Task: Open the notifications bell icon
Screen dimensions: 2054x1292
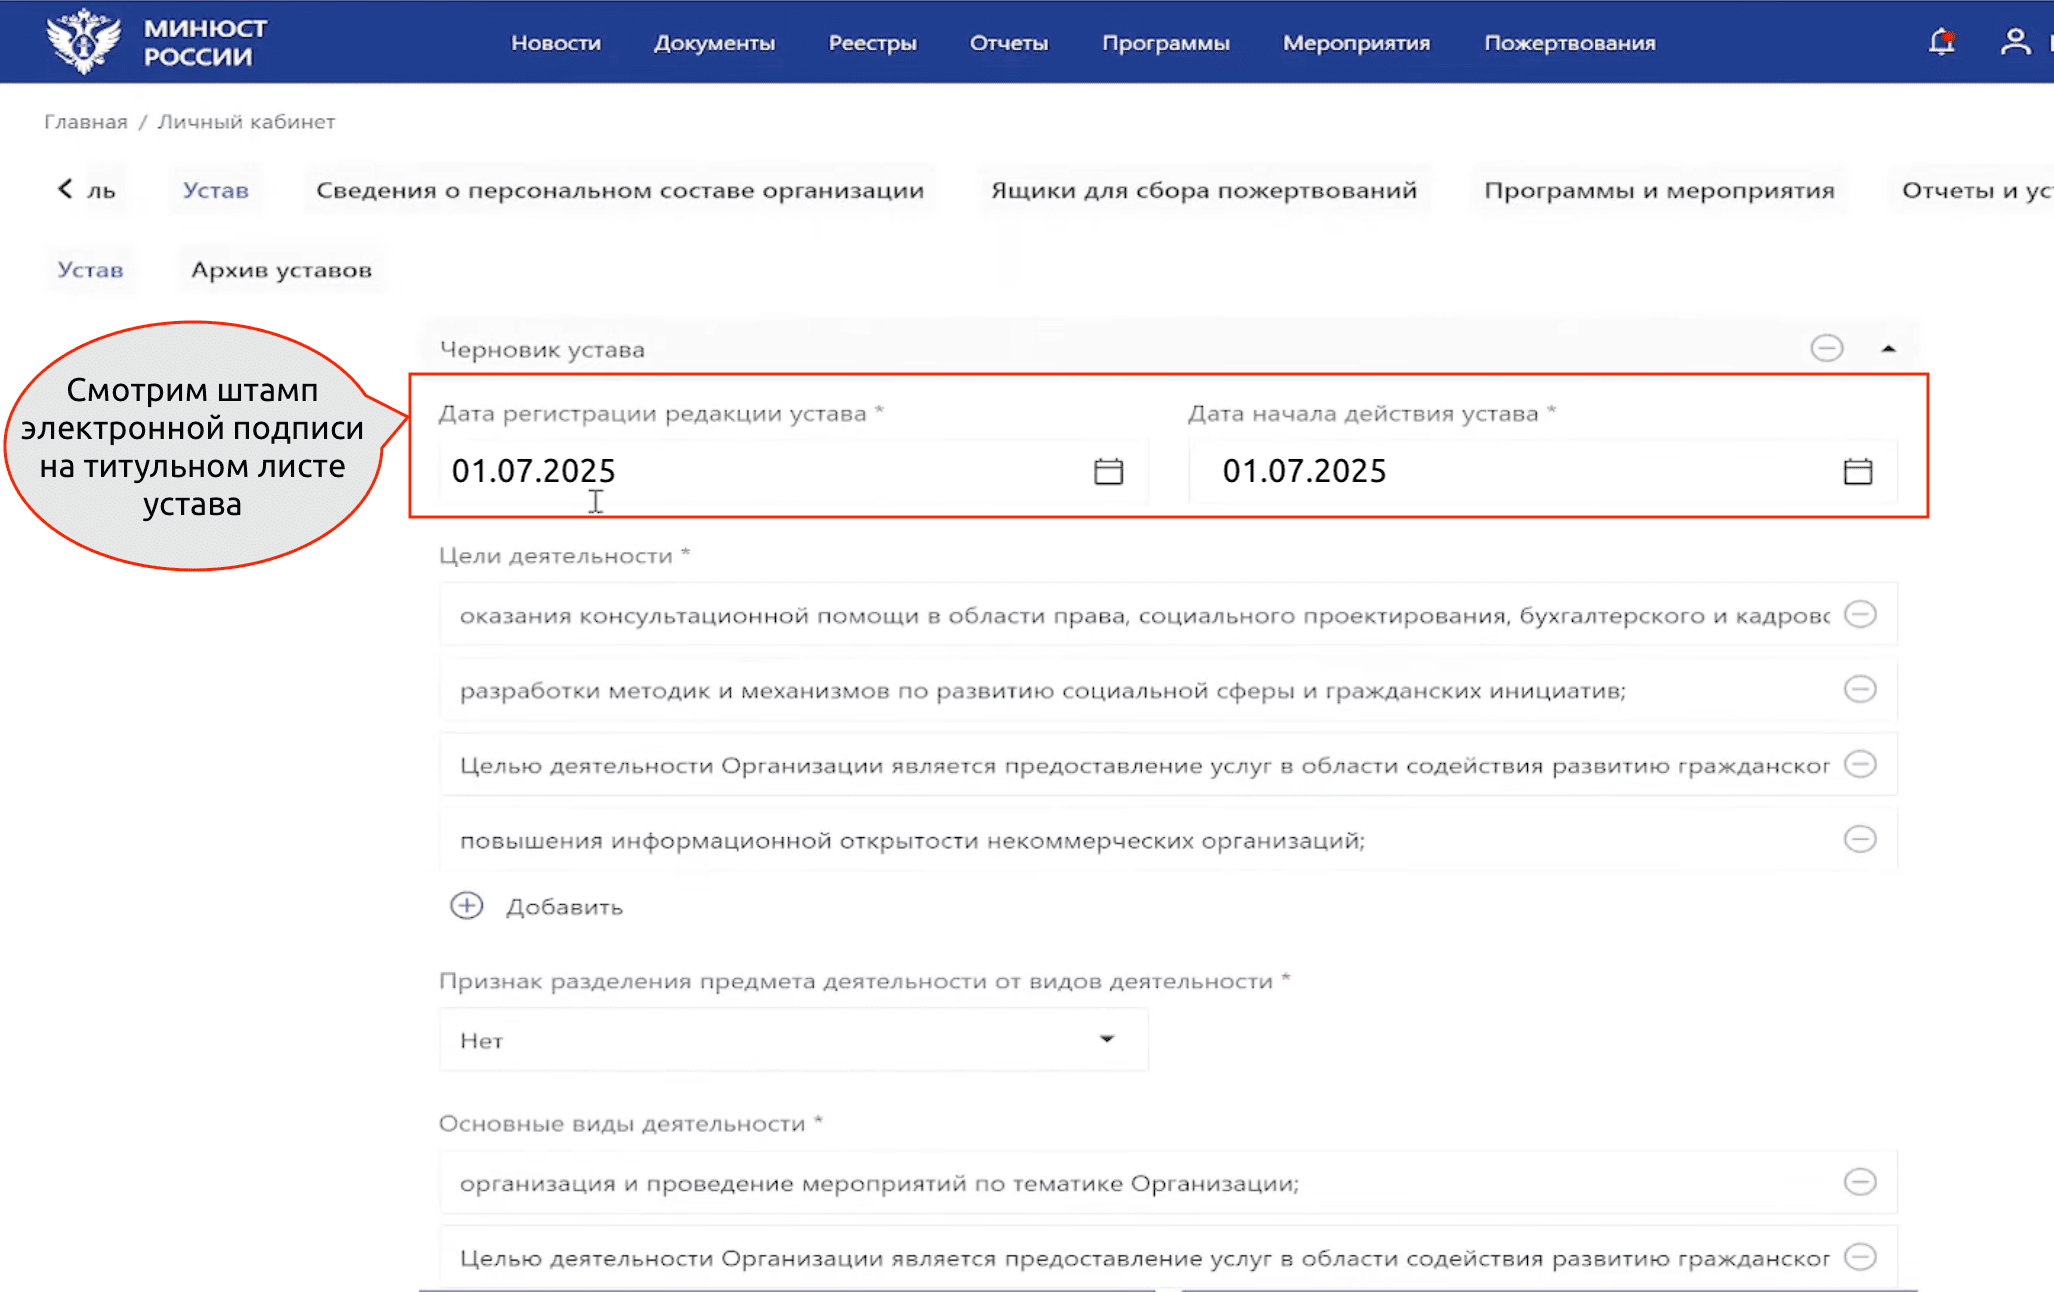Action: tap(1941, 42)
